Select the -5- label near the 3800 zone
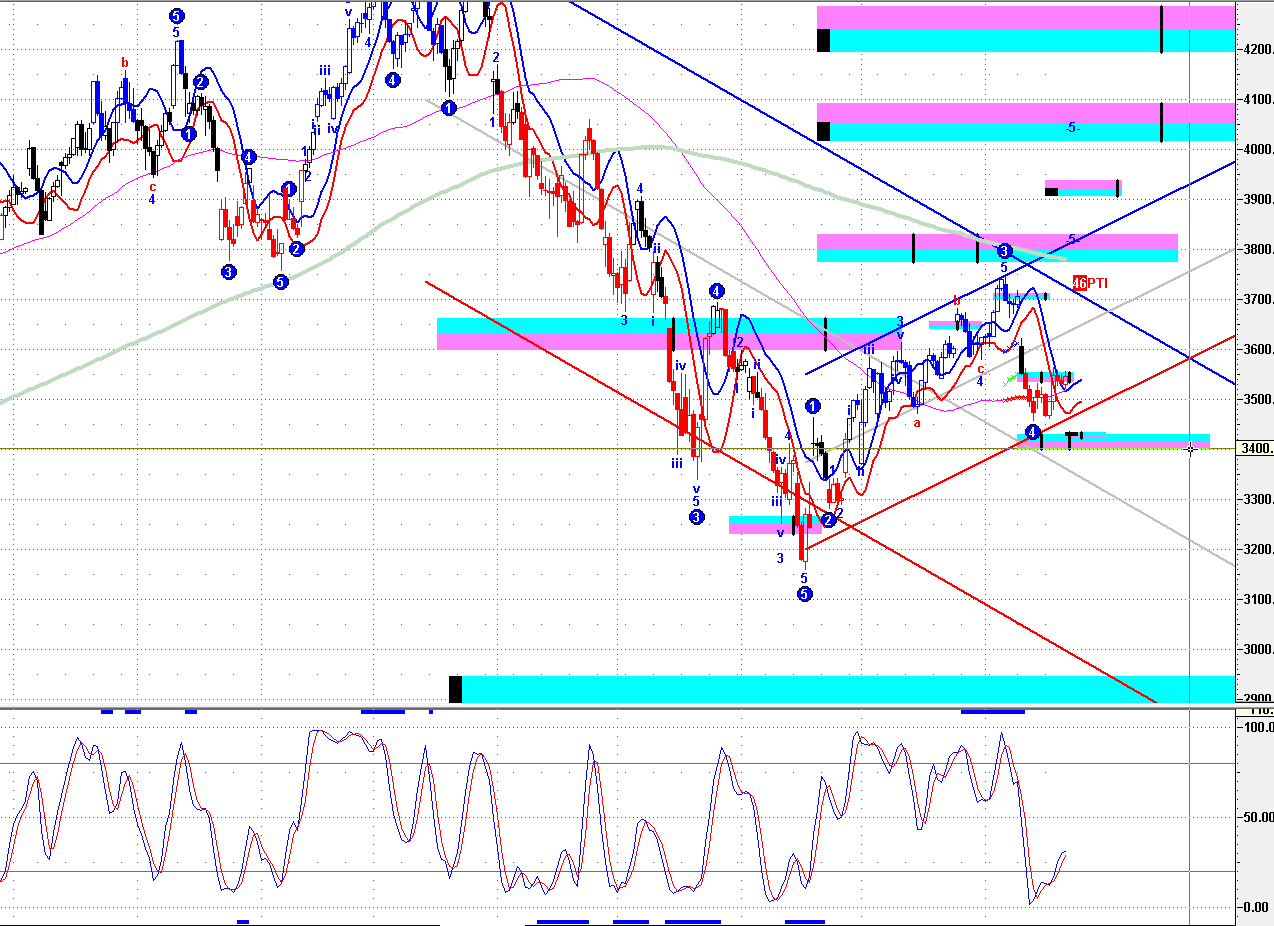 tap(1073, 239)
